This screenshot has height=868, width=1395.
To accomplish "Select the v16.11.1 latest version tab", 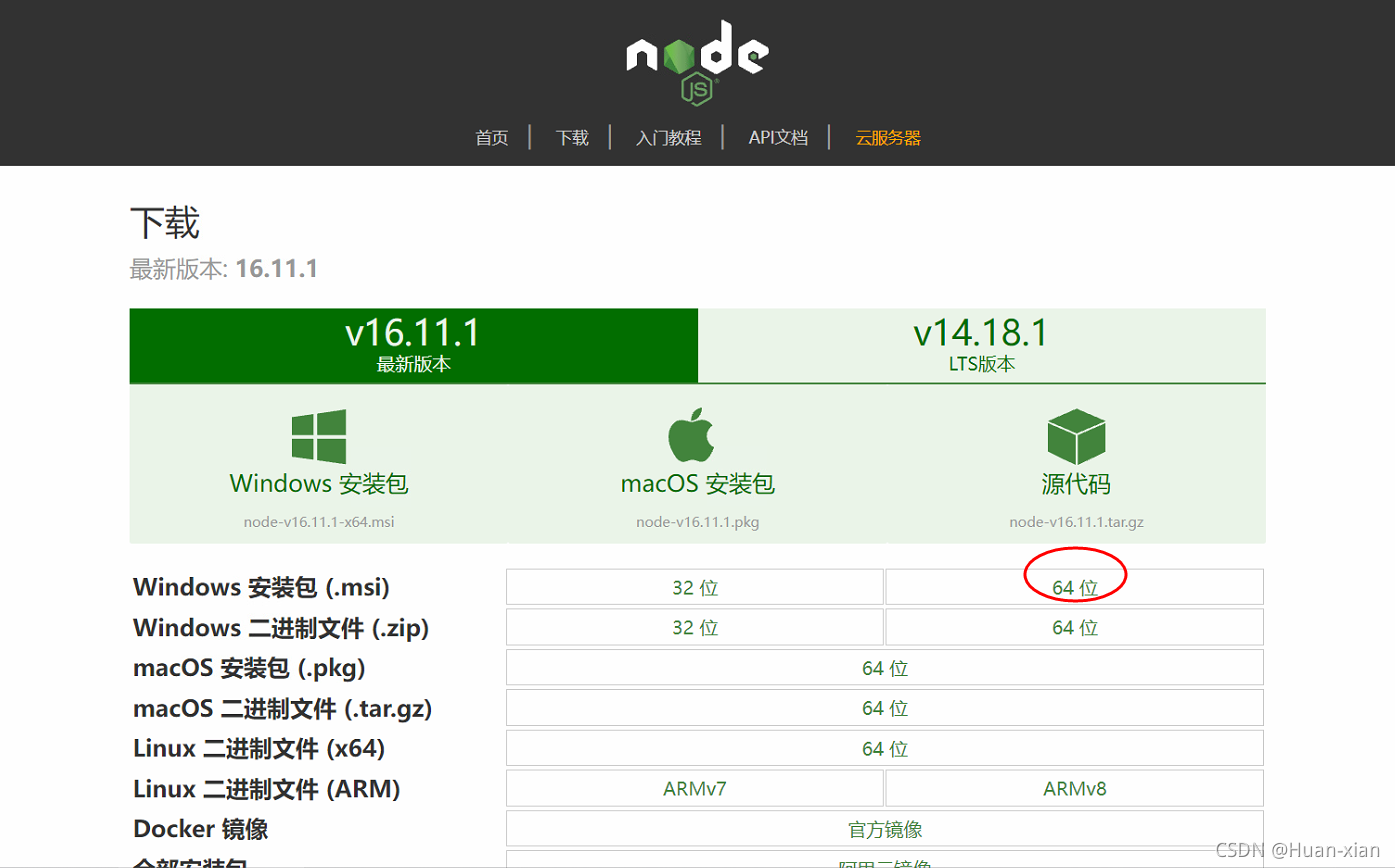I will coord(413,345).
